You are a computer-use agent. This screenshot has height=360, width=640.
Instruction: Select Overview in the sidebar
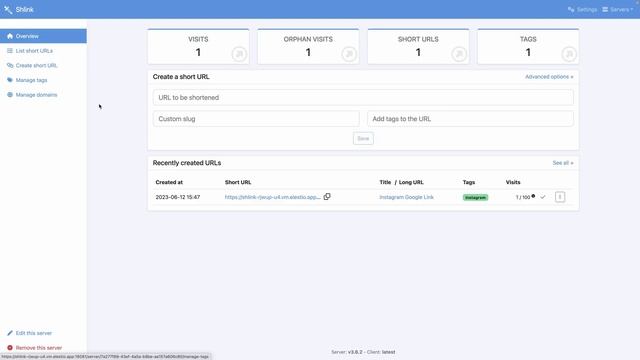[x=43, y=36]
